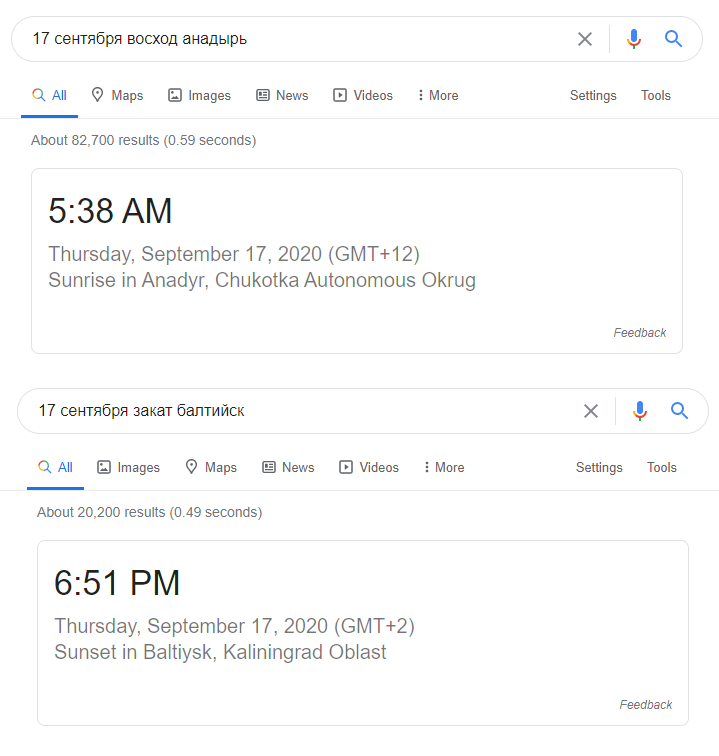Click the magnifier search button in bottom bar
This screenshot has height=756, width=719.
(x=680, y=411)
